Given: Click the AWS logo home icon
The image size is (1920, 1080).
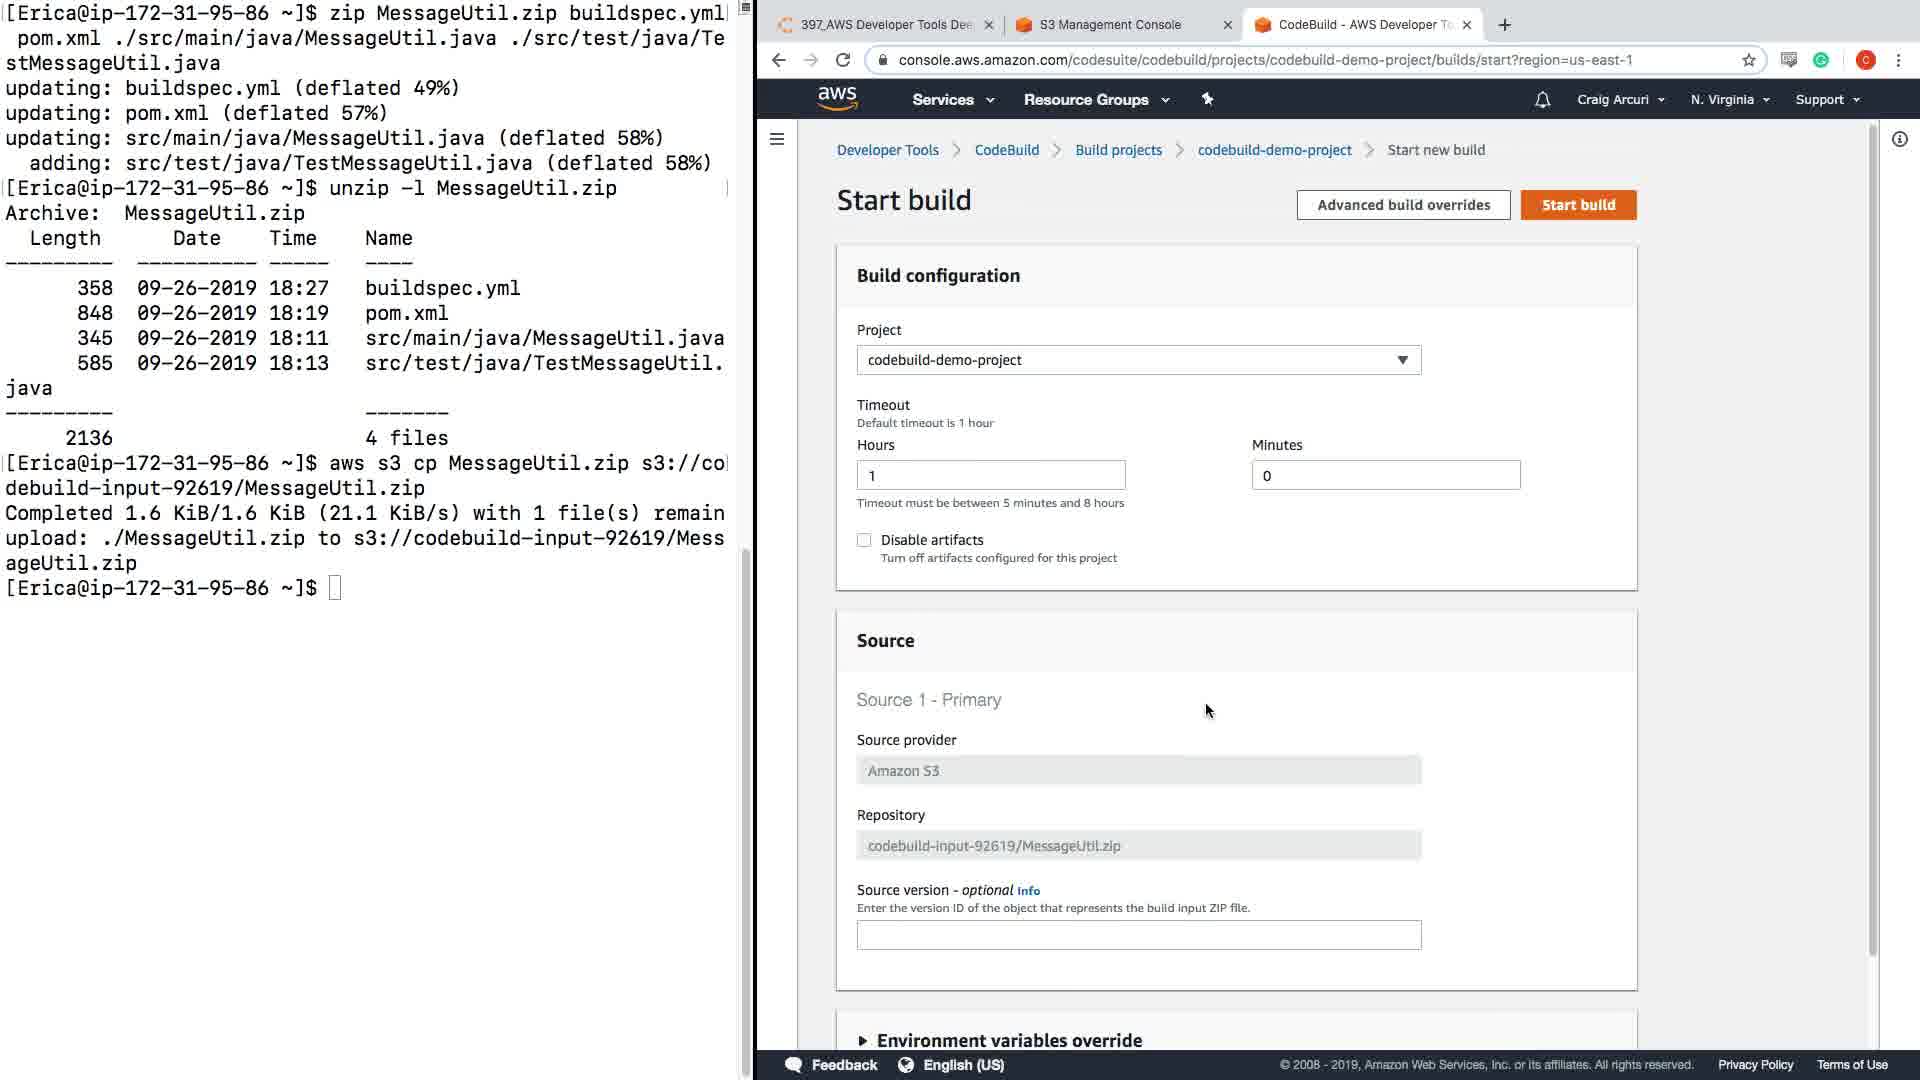Looking at the screenshot, I should [x=837, y=98].
